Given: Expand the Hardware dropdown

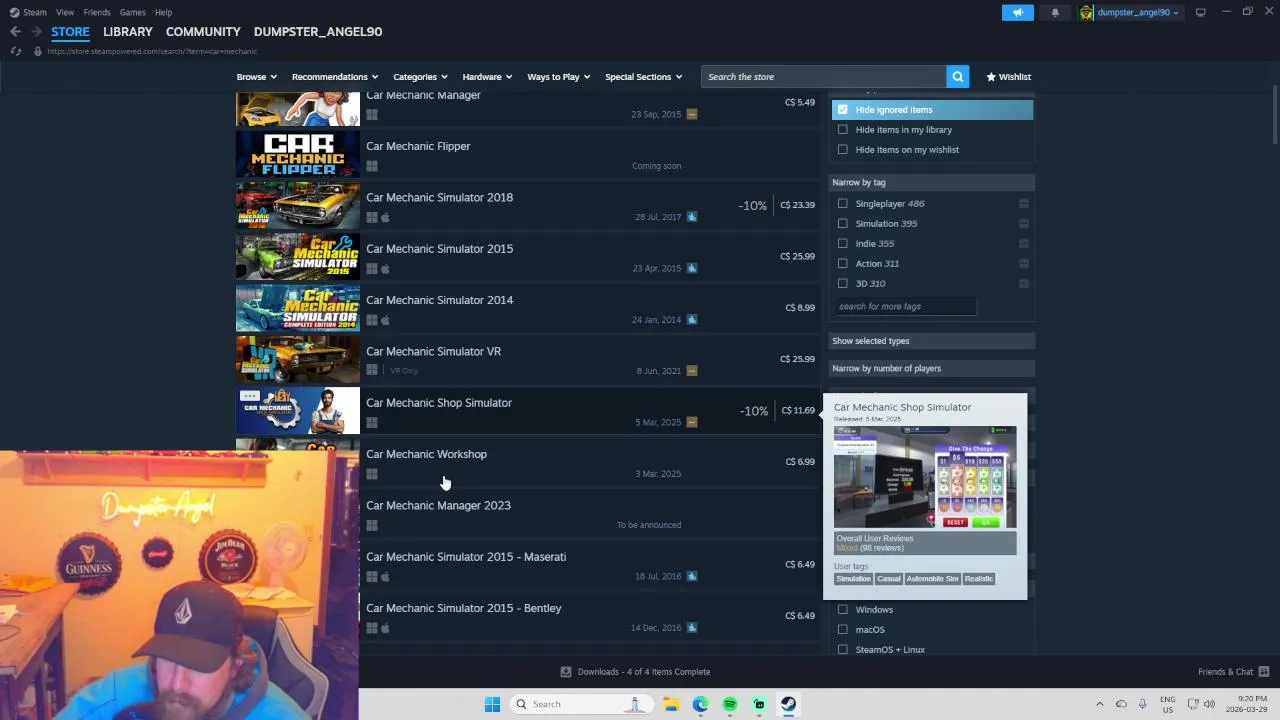Looking at the screenshot, I should pos(487,76).
